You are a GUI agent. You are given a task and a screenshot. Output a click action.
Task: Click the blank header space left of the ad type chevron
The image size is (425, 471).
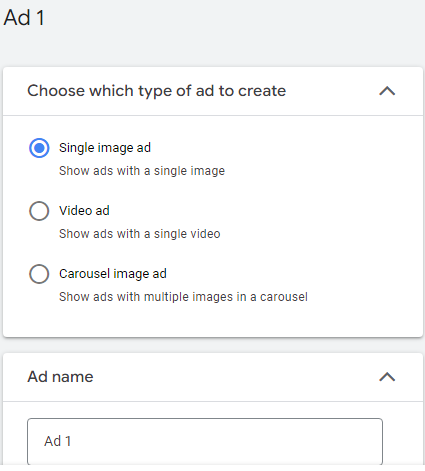(x=332, y=91)
